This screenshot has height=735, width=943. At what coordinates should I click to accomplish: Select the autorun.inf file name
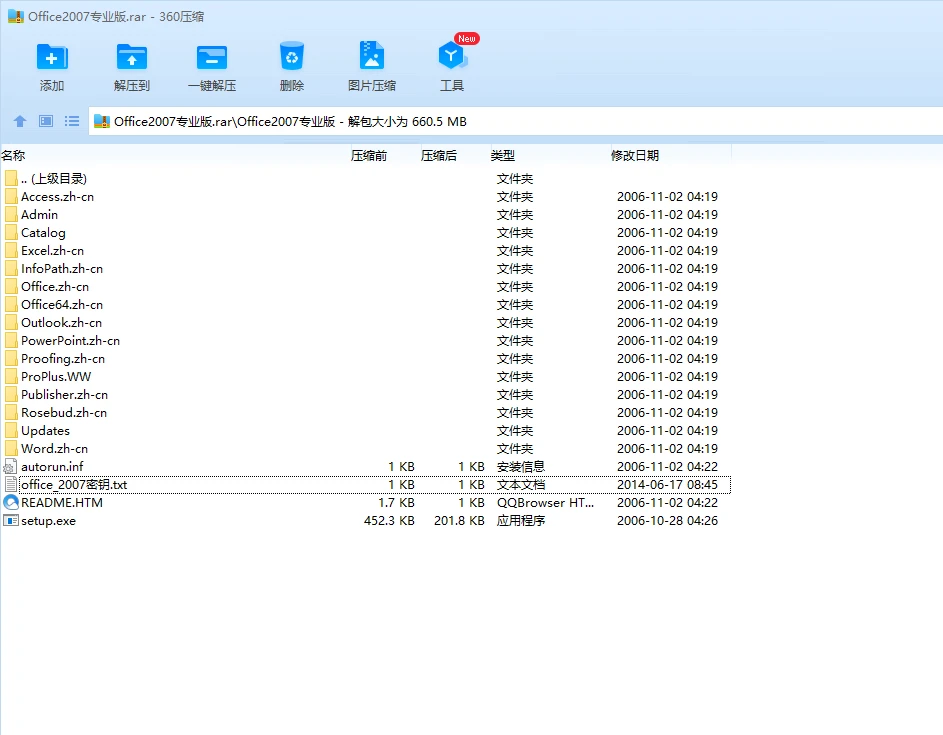(x=52, y=467)
